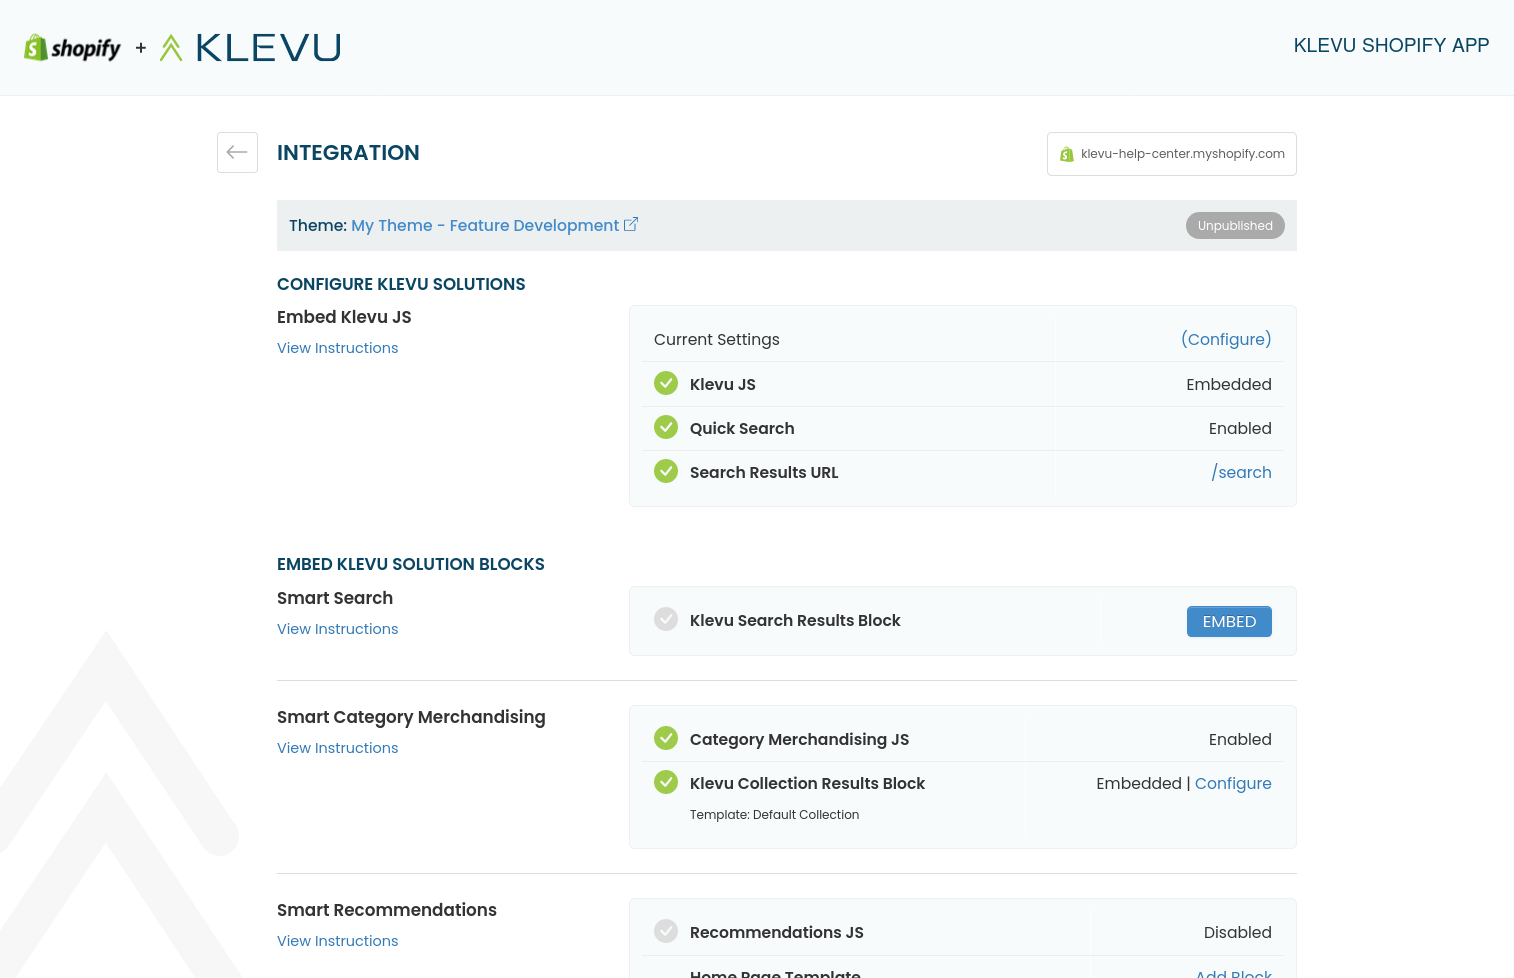This screenshot has height=978, width=1514.
Task: Click the Klevu logo in header
Action: 250,47
